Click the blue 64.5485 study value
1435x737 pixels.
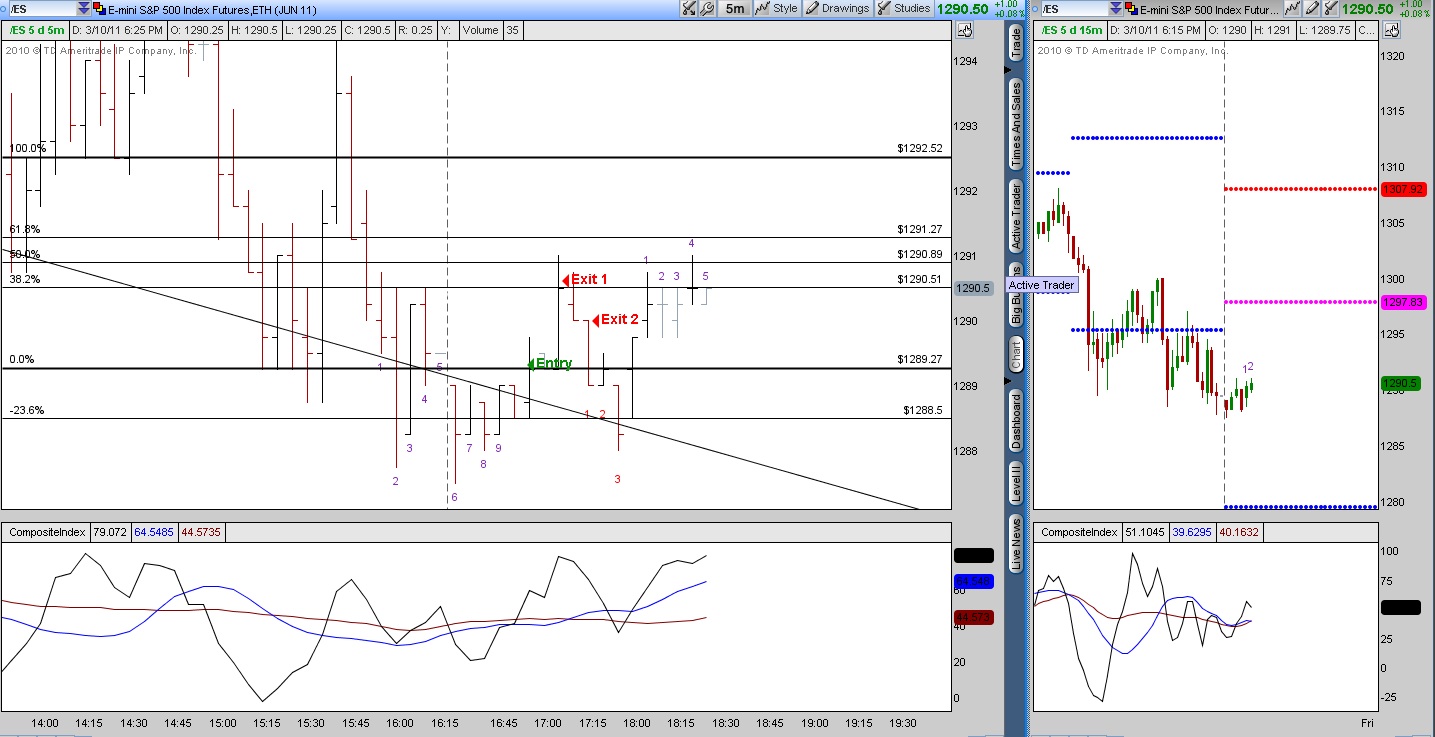pos(155,533)
